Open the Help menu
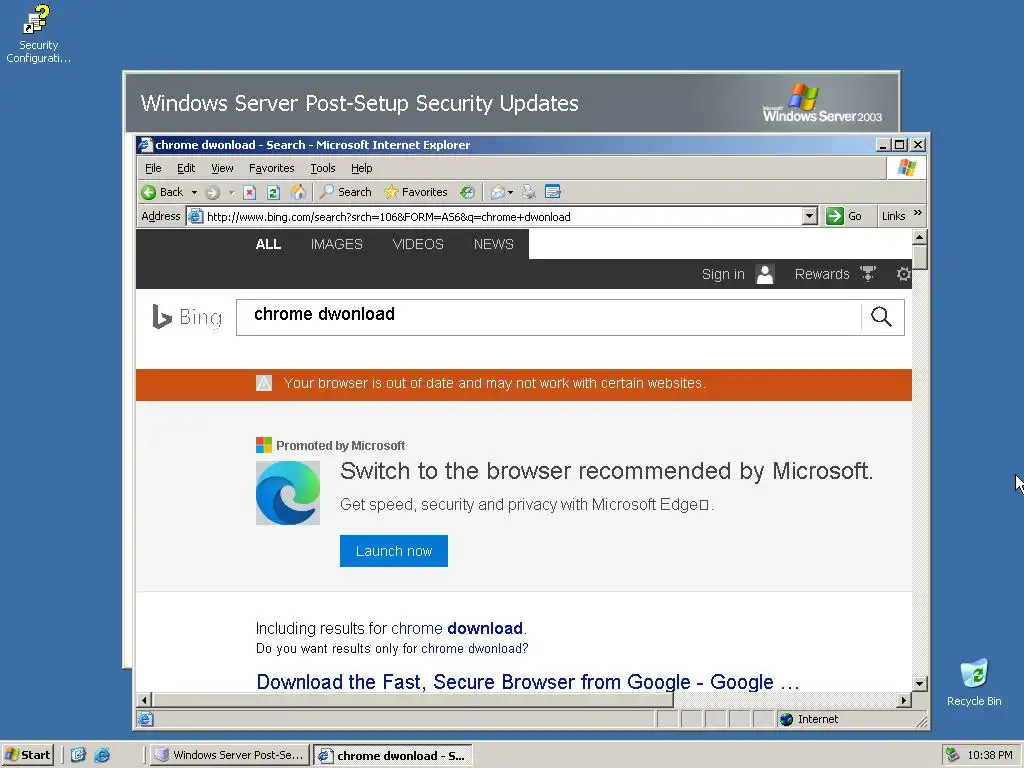The height and width of the screenshot is (768, 1024). 362,168
